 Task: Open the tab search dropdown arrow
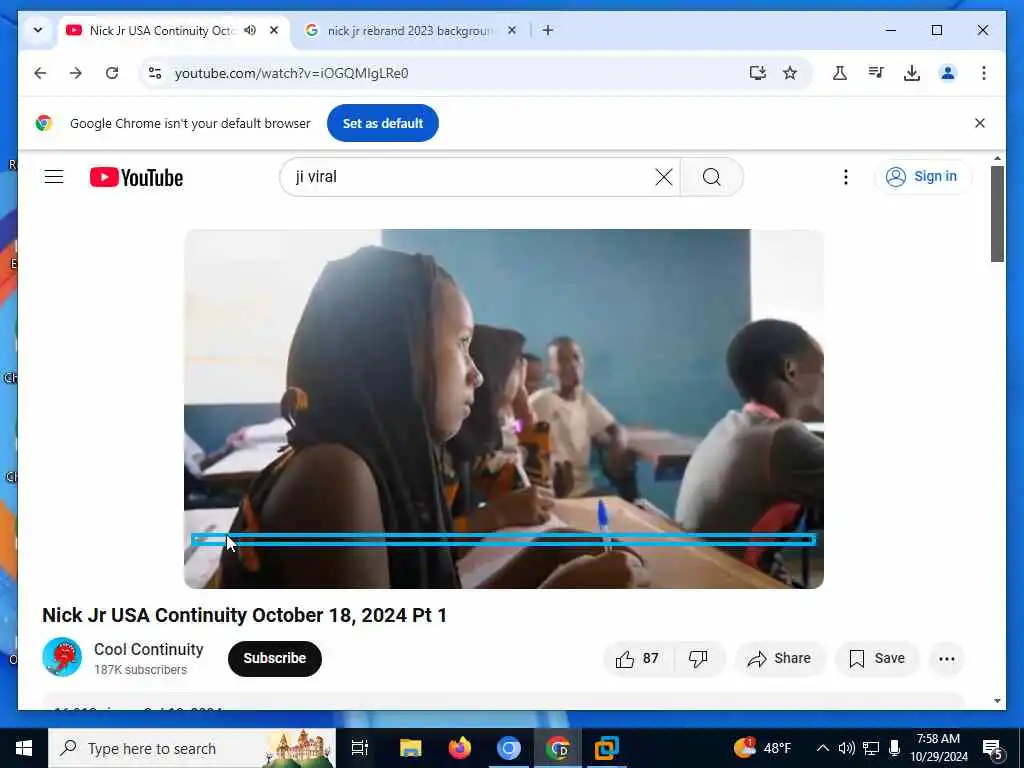click(x=38, y=30)
